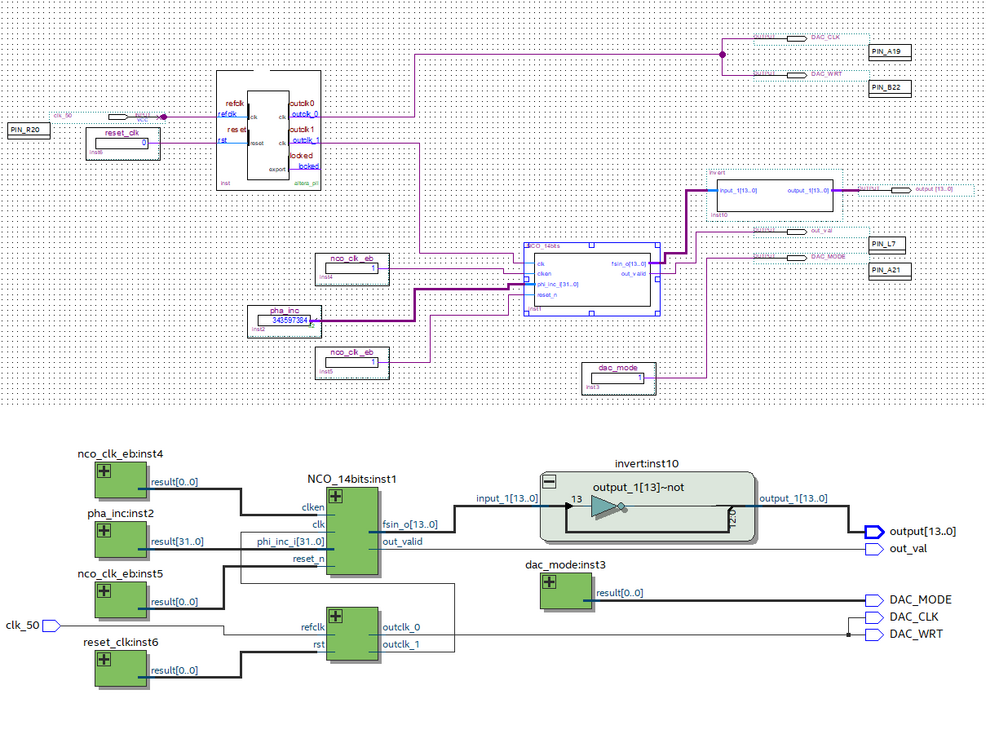Expand the nco_clk_eb:inst4 block in RTL viewer
The image size is (999, 734).
[x=104, y=471]
